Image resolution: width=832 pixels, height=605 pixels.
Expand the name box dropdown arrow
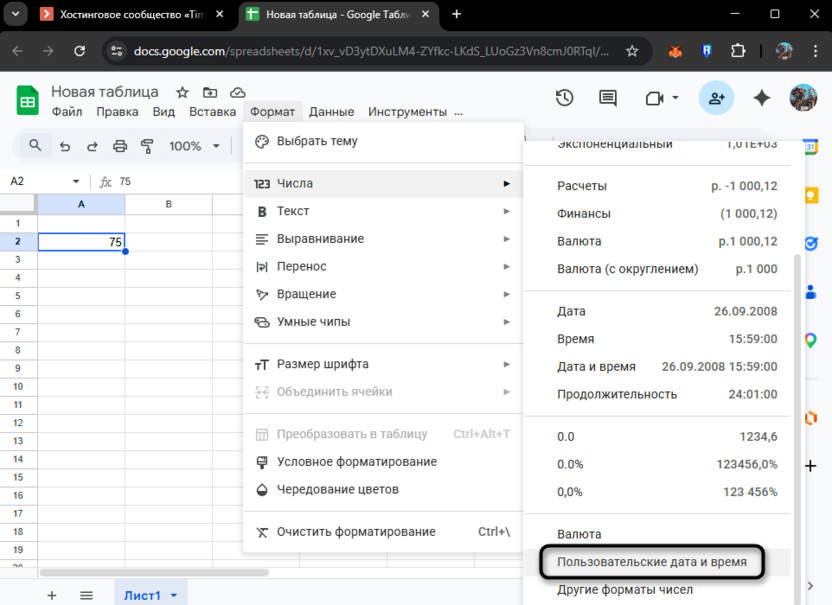[76, 181]
